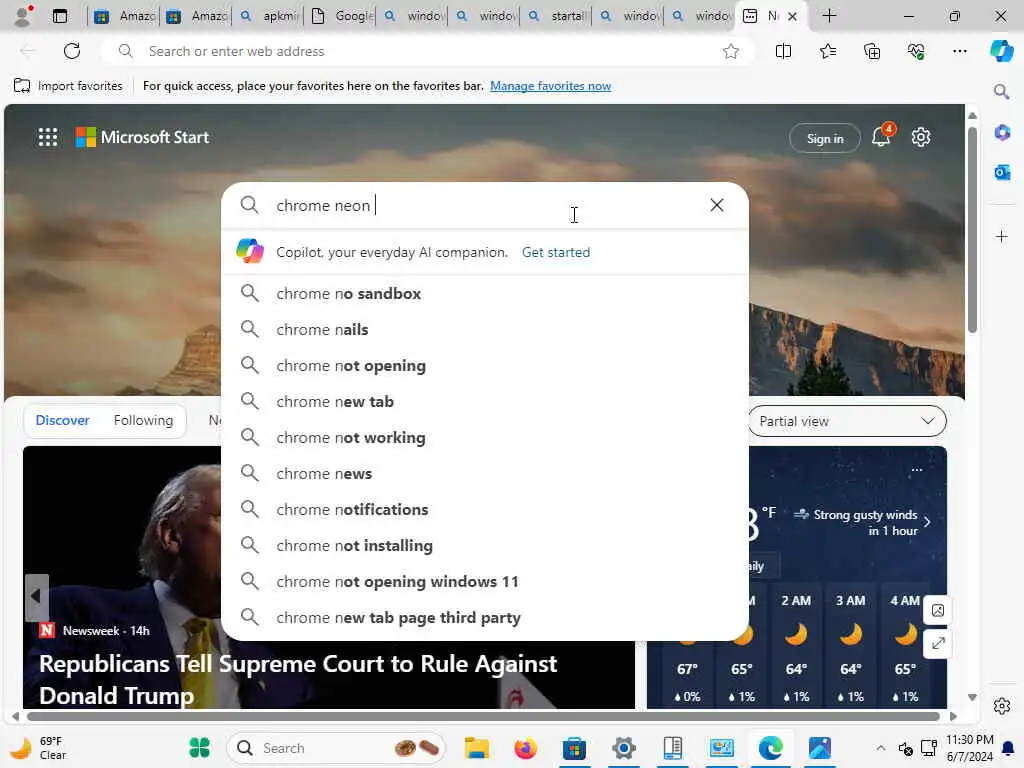Click weather card more options dots
The width and height of the screenshot is (1024, 768).
tap(917, 470)
